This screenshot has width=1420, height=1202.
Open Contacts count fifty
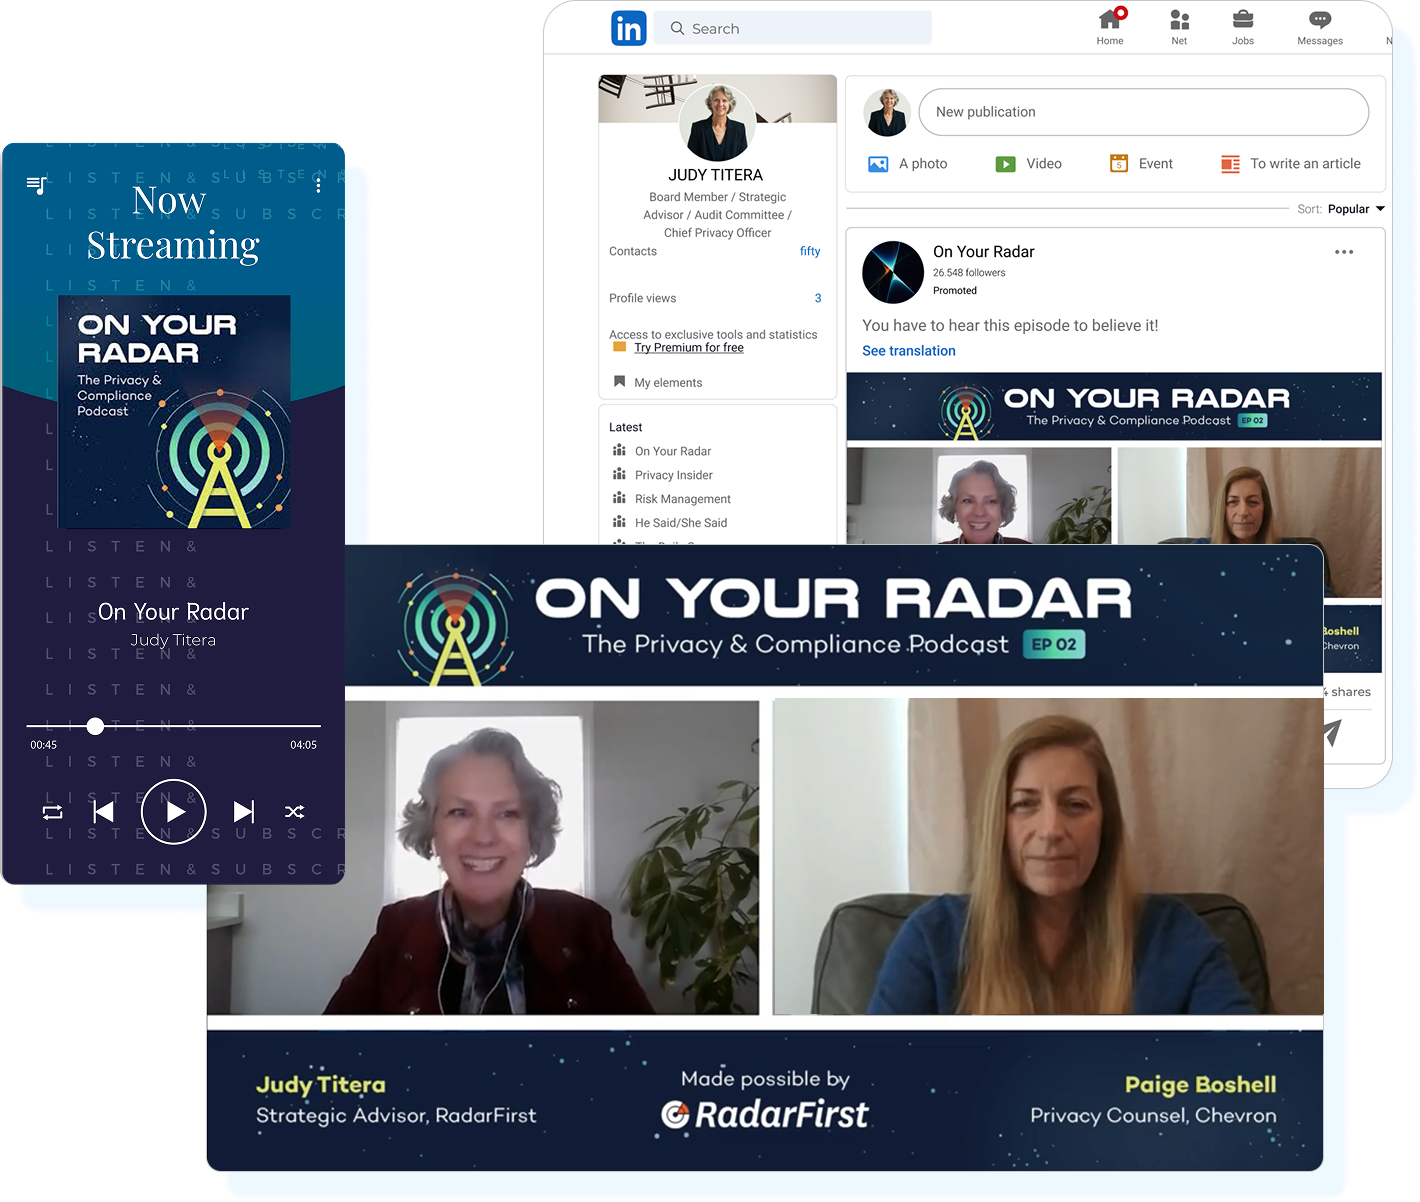[x=810, y=251]
